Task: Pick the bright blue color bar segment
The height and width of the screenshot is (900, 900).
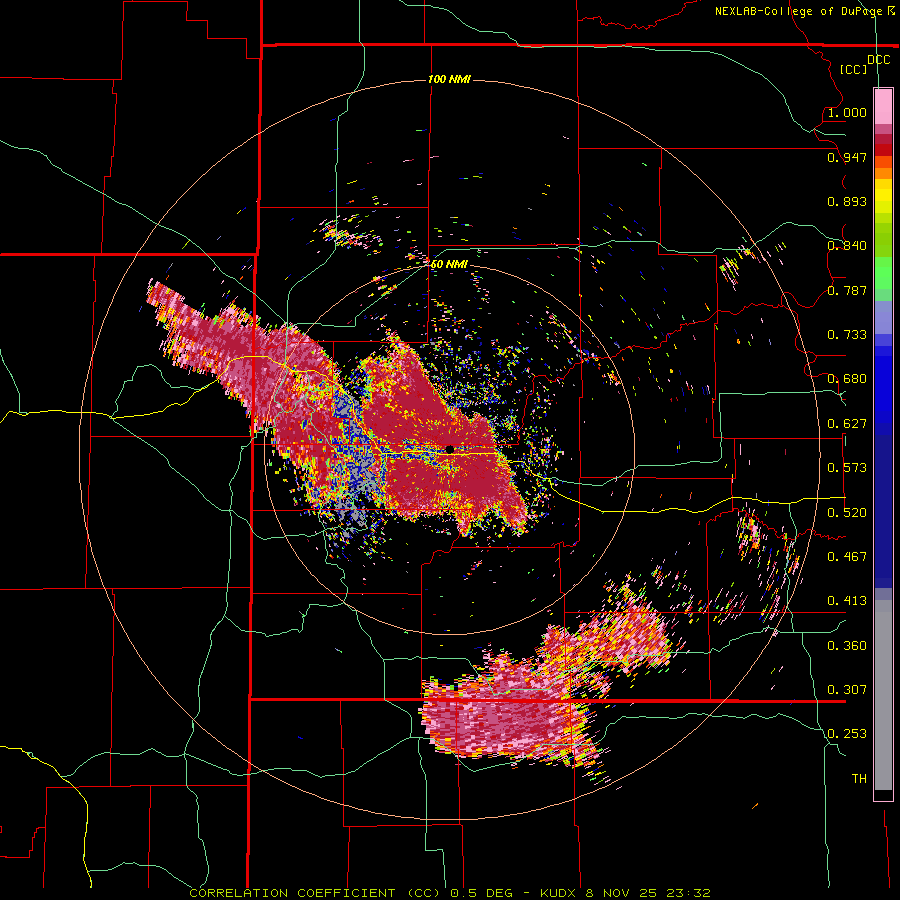Action: click(x=883, y=390)
